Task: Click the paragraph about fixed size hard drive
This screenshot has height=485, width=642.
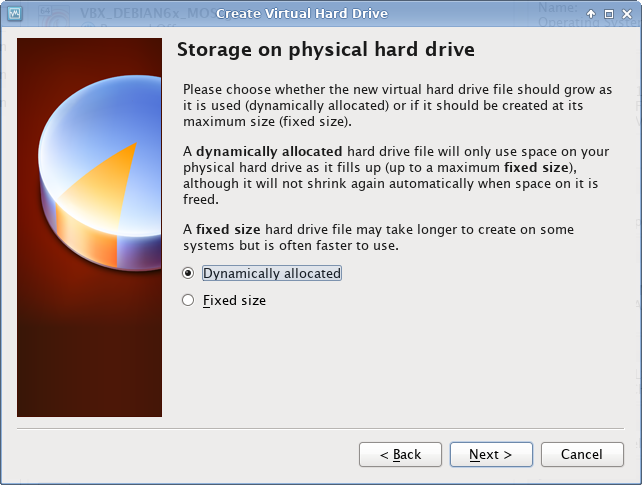Action: click(378, 237)
